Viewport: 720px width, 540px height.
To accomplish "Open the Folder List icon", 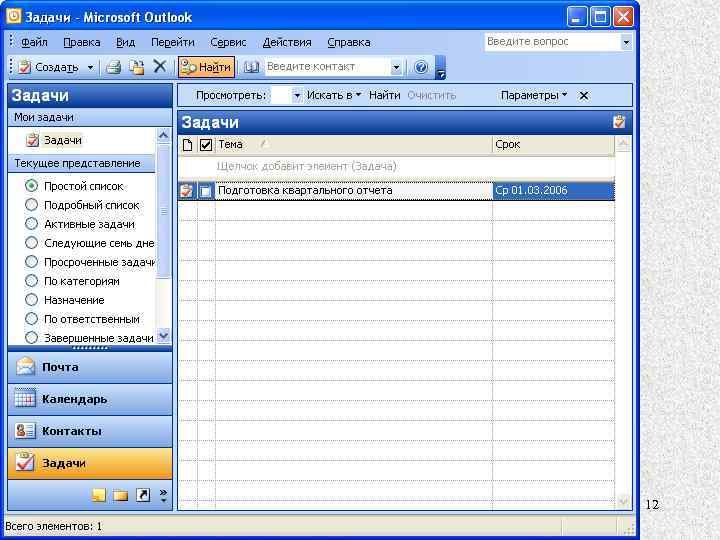I will tap(121, 495).
